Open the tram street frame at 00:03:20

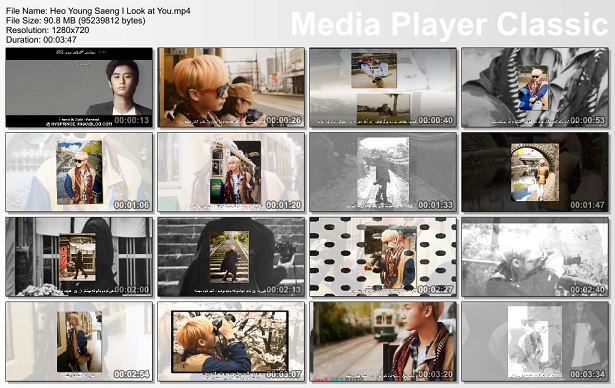[383, 341]
